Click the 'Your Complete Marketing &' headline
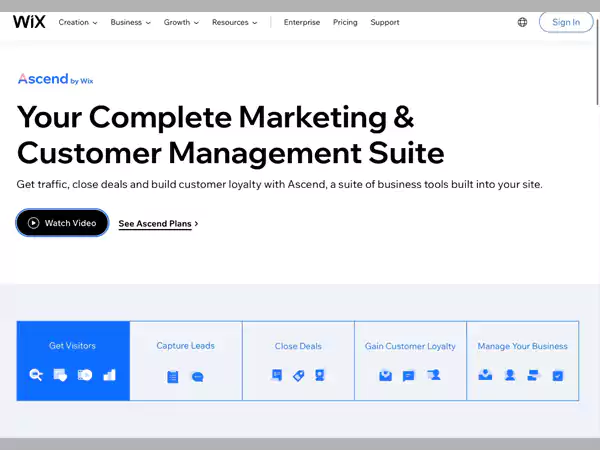The height and width of the screenshot is (450, 600). (x=215, y=117)
